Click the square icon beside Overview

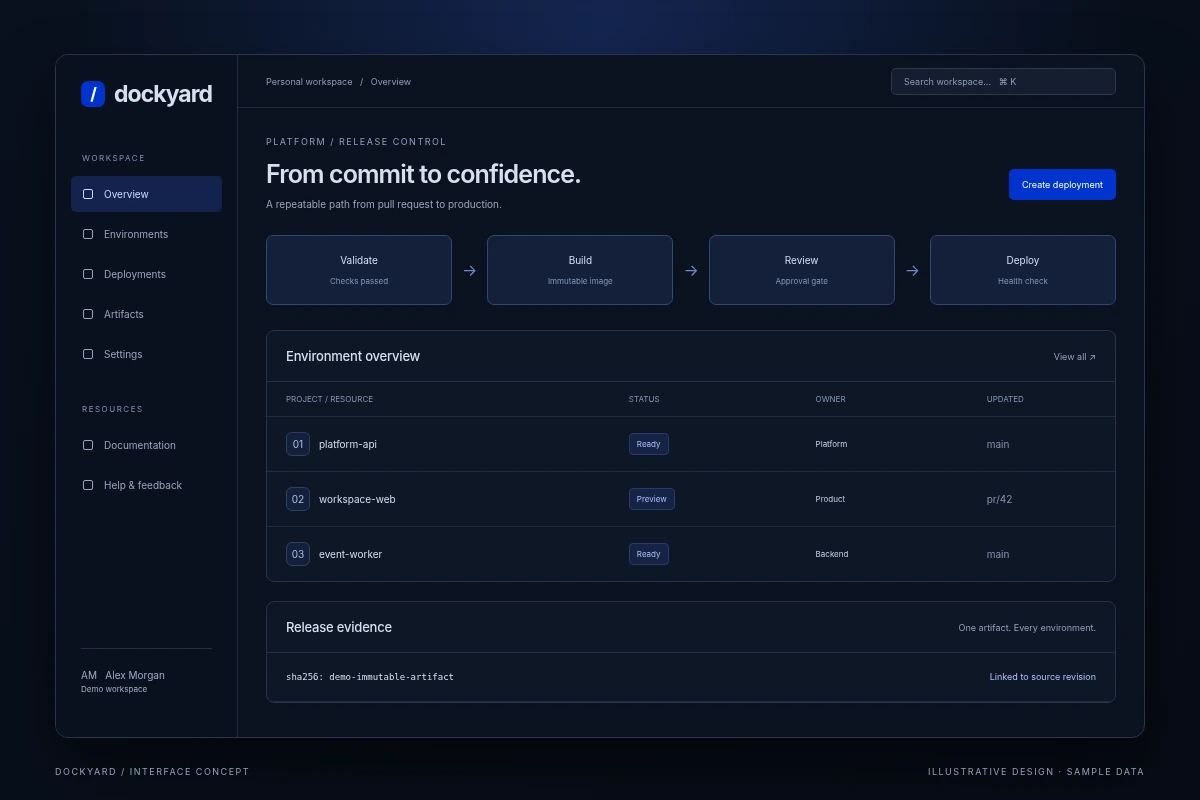[x=88, y=194]
